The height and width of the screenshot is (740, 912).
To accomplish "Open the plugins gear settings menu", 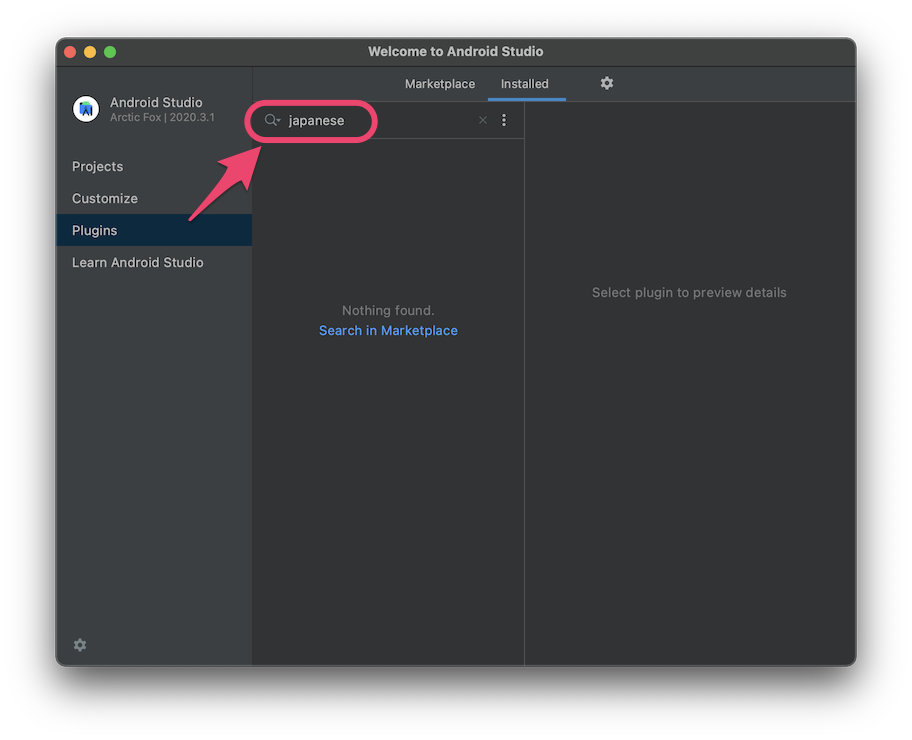I will tap(607, 83).
